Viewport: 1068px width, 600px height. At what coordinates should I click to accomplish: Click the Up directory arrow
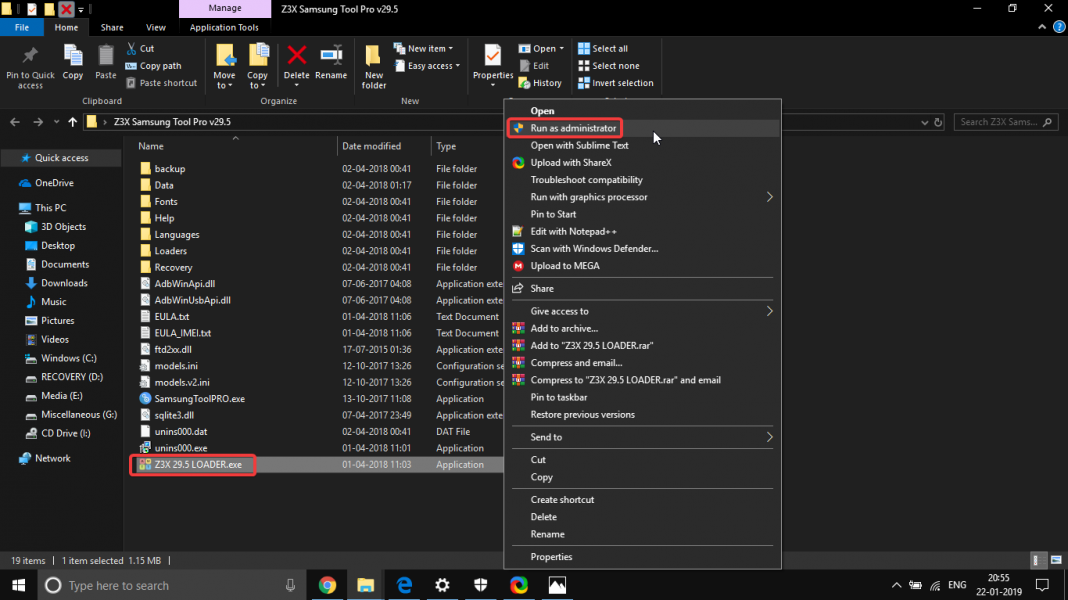point(72,122)
